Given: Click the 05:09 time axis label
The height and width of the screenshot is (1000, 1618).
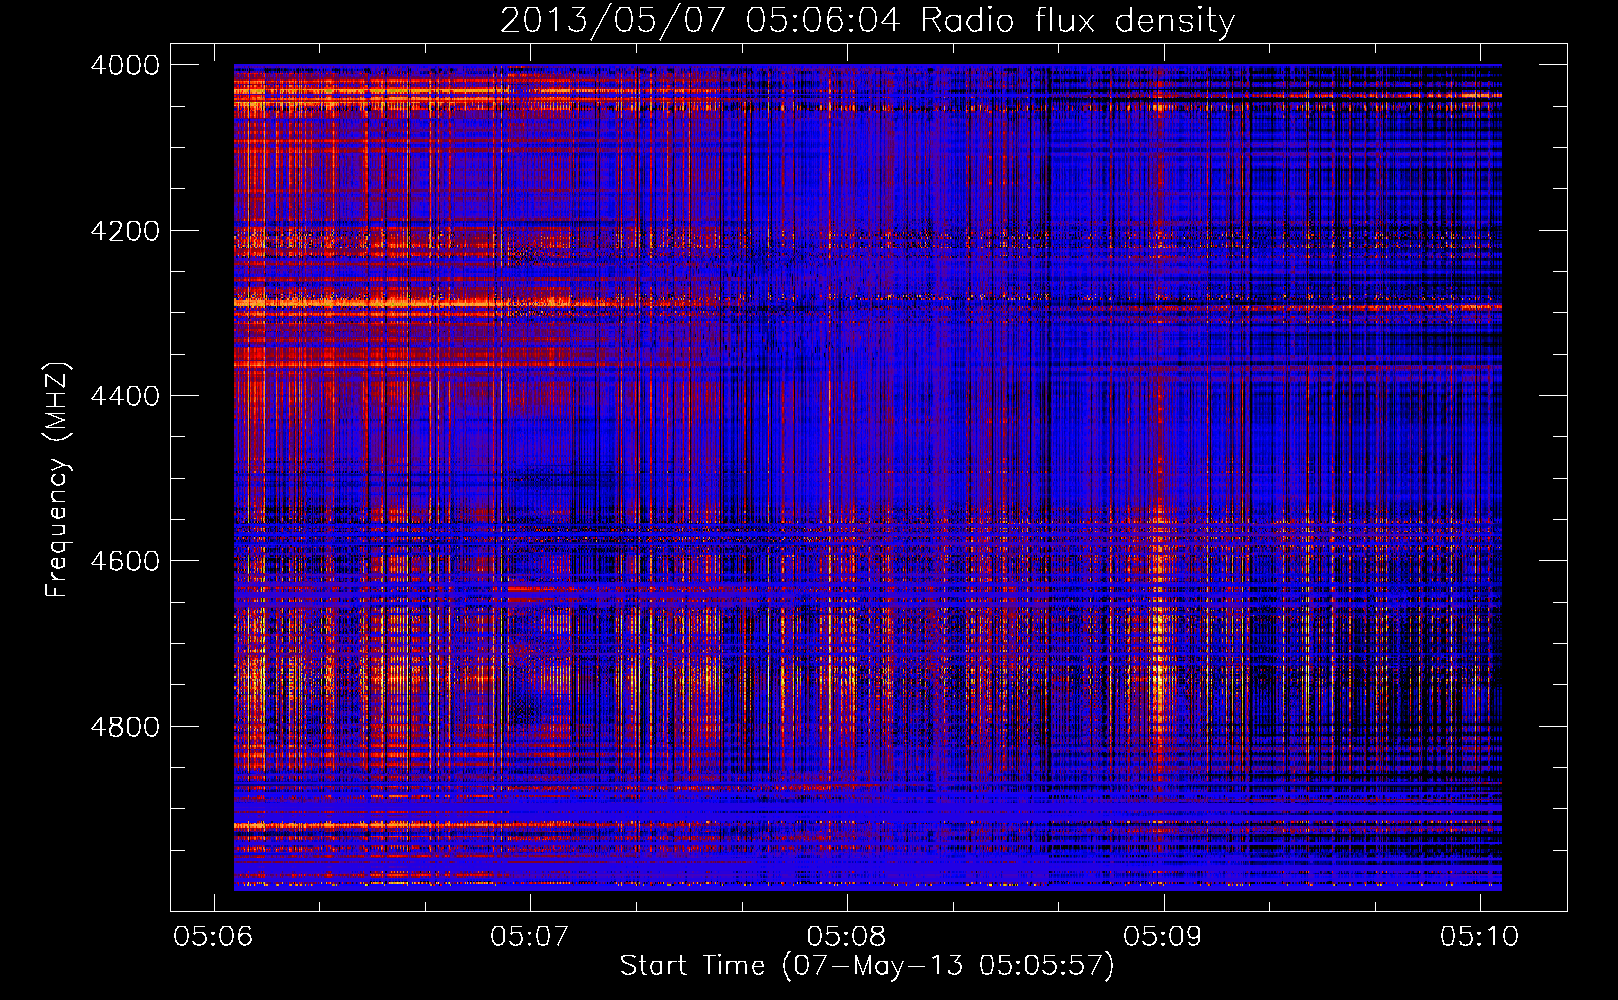Looking at the screenshot, I should tap(1163, 937).
